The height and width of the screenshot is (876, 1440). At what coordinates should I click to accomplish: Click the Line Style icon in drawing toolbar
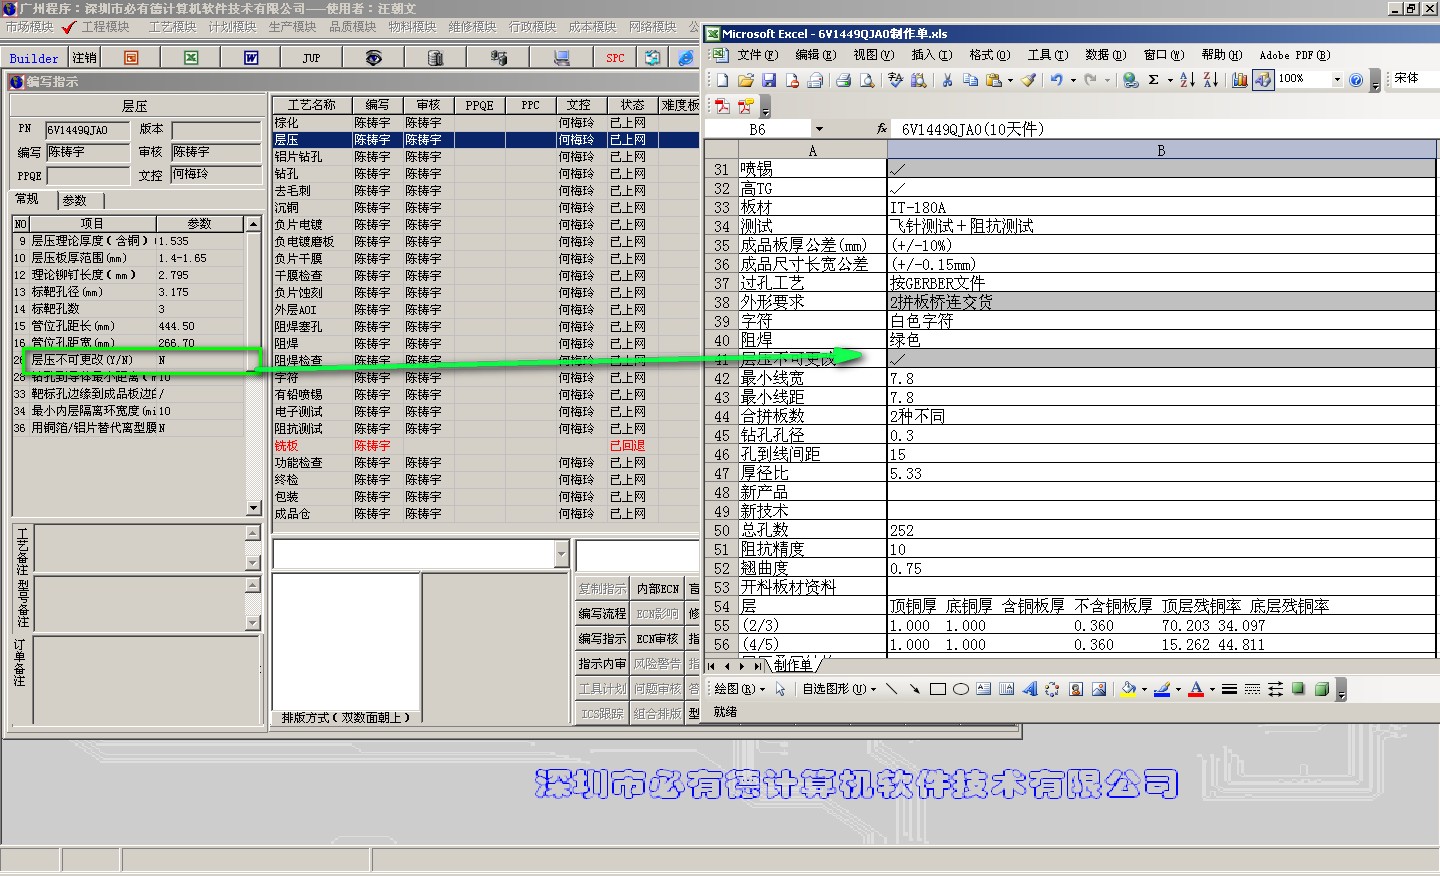(1229, 689)
